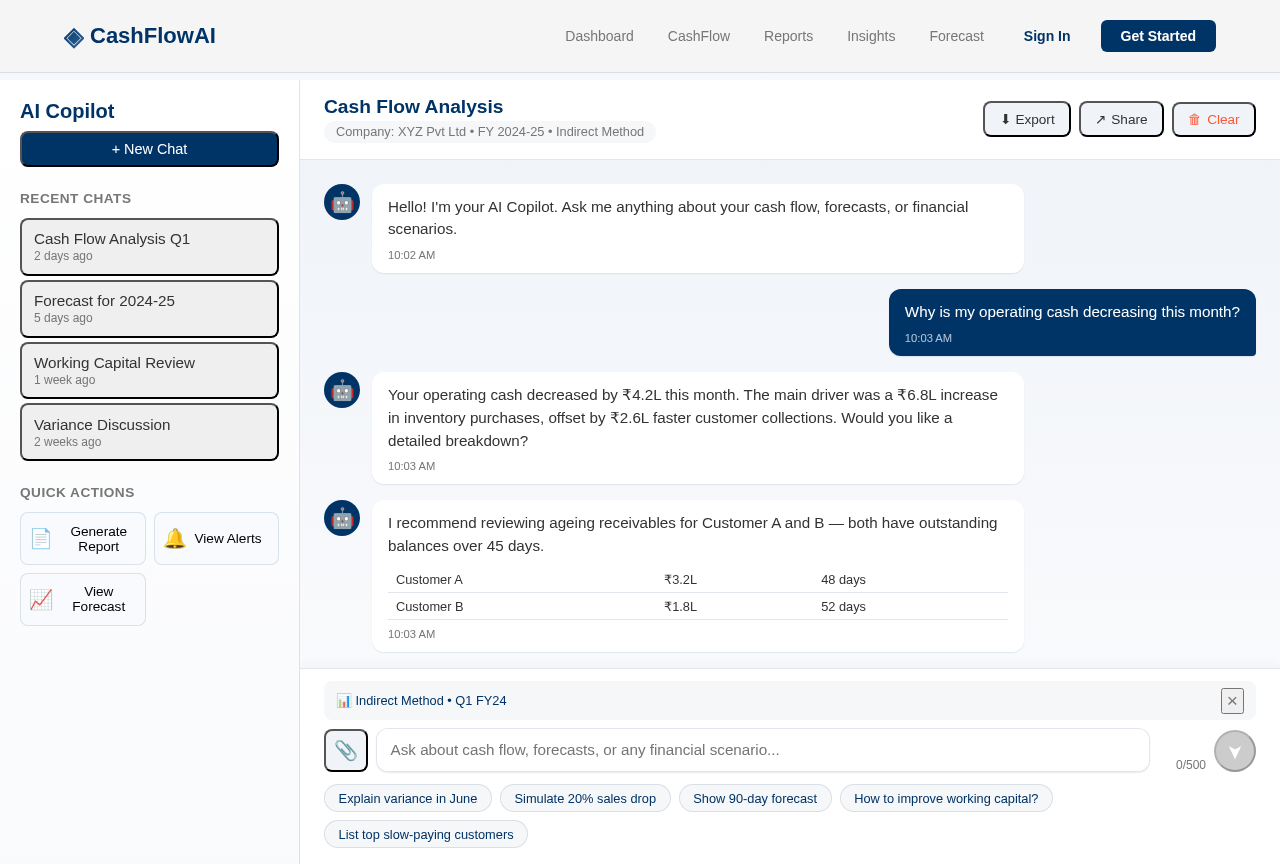This screenshot has height=864, width=1280.
Task: Click the 48 days cell
Action: 910,579
